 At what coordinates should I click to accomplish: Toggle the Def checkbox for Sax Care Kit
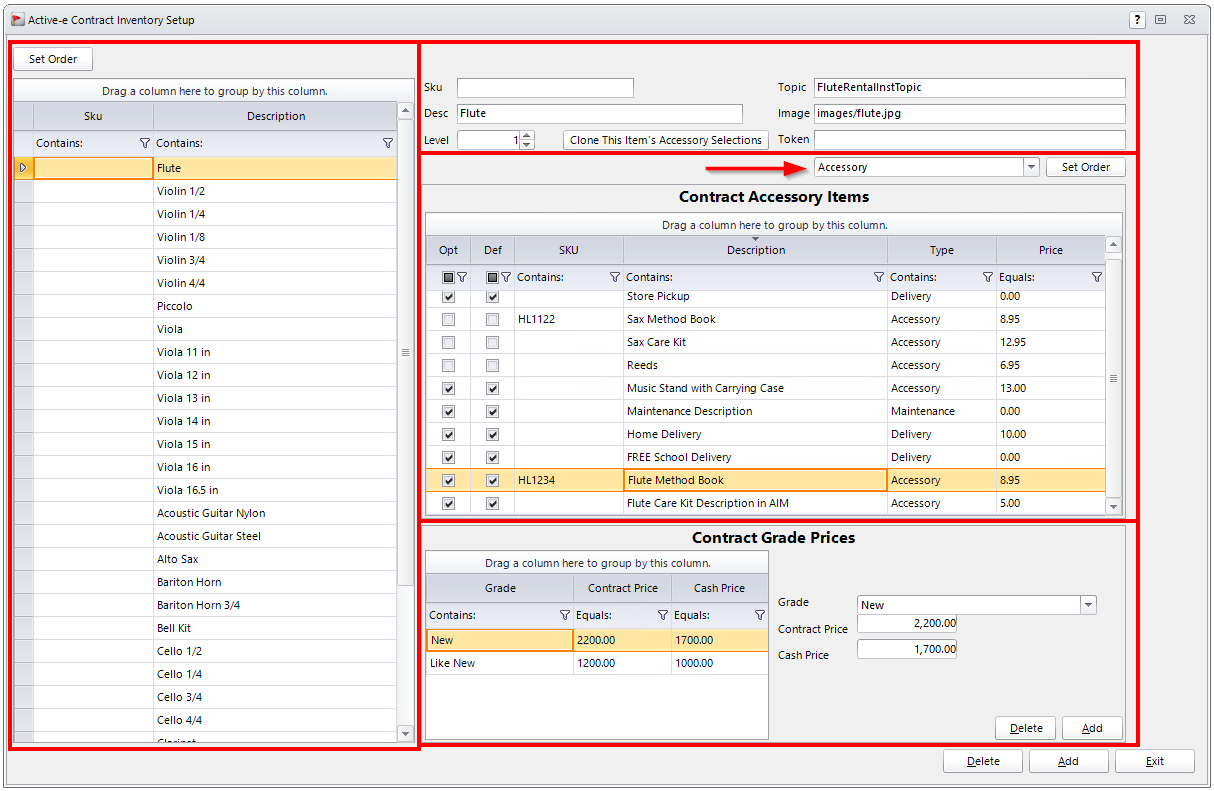[x=492, y=342]
